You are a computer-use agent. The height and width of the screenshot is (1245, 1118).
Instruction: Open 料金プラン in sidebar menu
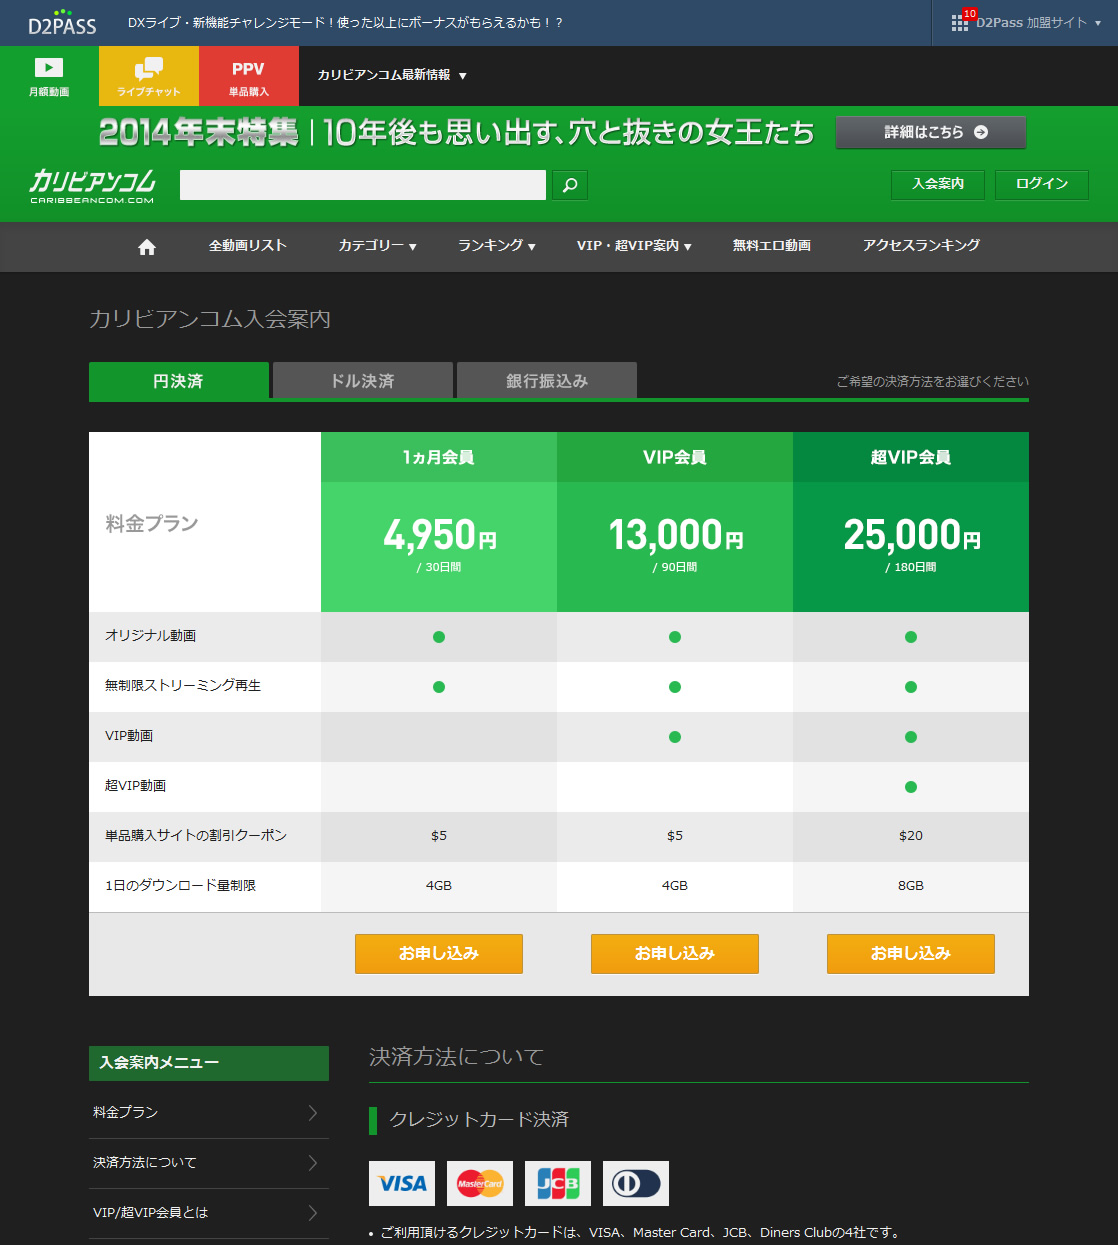(209, 1113)
